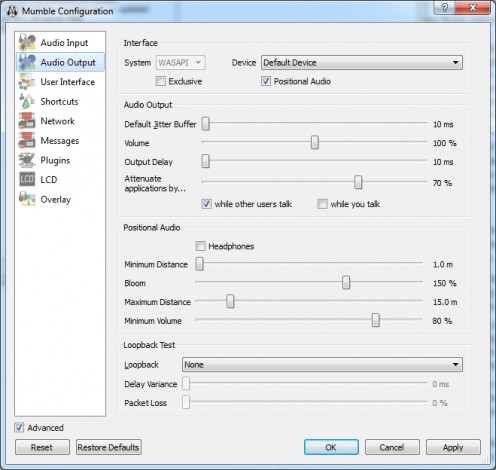Click the Packet Loss slider handle

pyautogui.click(x=186, y=402)
